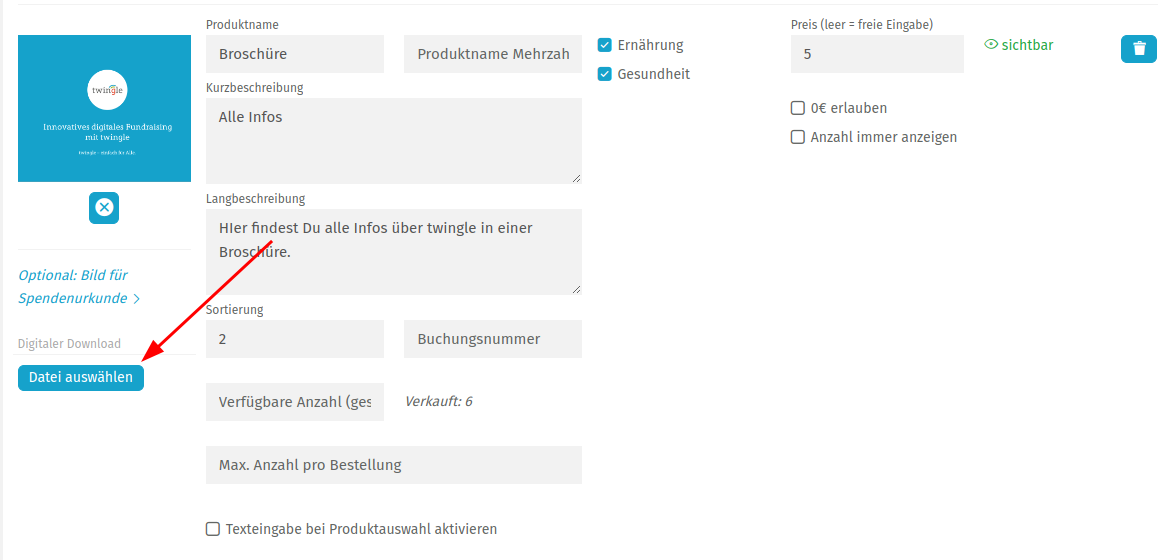Enable Texteingabe bei Produktauswahl aktivieren
This screenshot has height=560, width=1165.
tap(212, 530)
